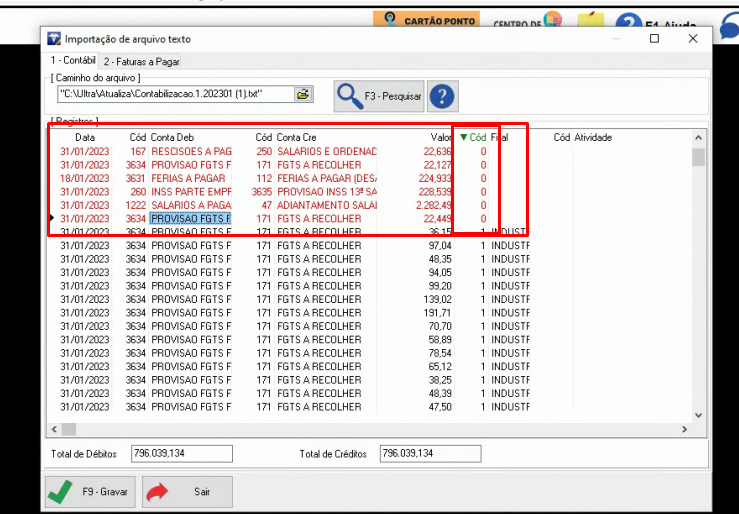Click the yellow sticky note icon in background
The width and height of the screenshot is (739, 514).
591,20
